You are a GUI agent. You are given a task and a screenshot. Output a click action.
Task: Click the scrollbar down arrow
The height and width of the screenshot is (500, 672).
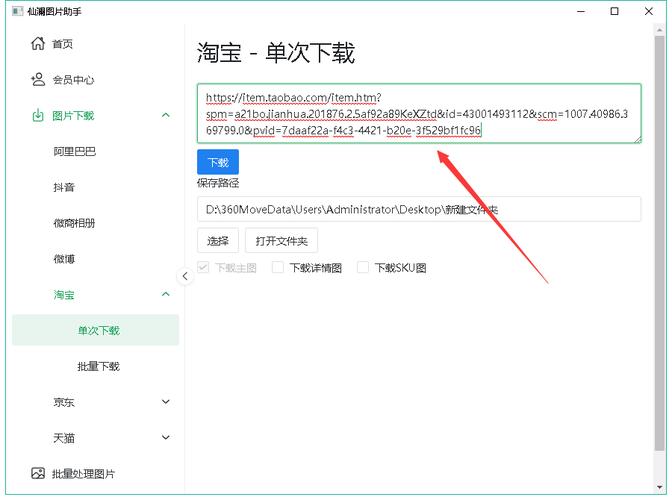(659, 488)
